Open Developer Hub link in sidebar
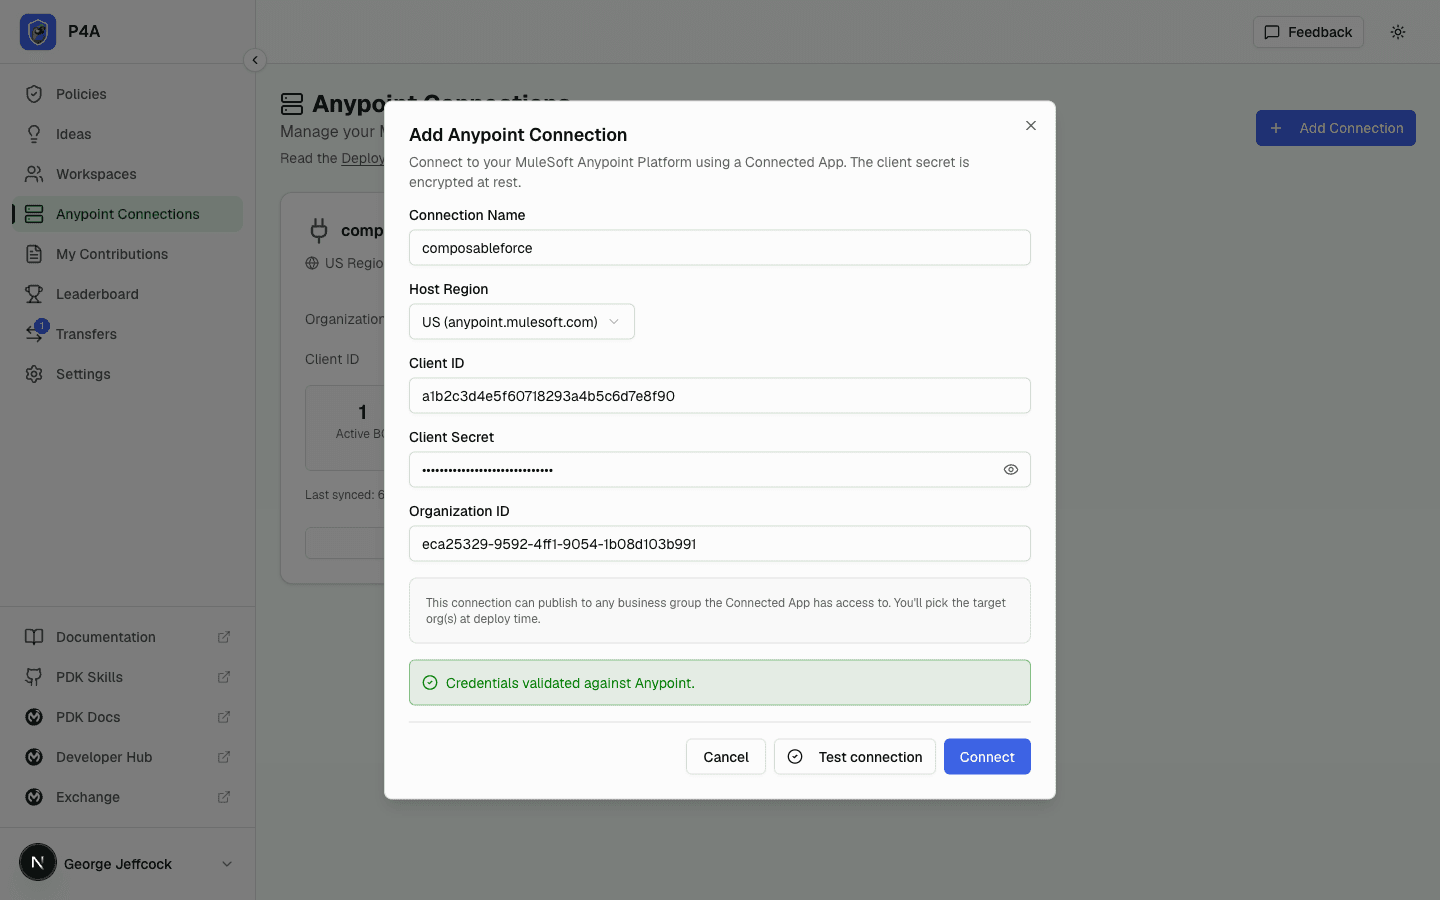This screenshot has width=1440, height=900. [127, 757]
